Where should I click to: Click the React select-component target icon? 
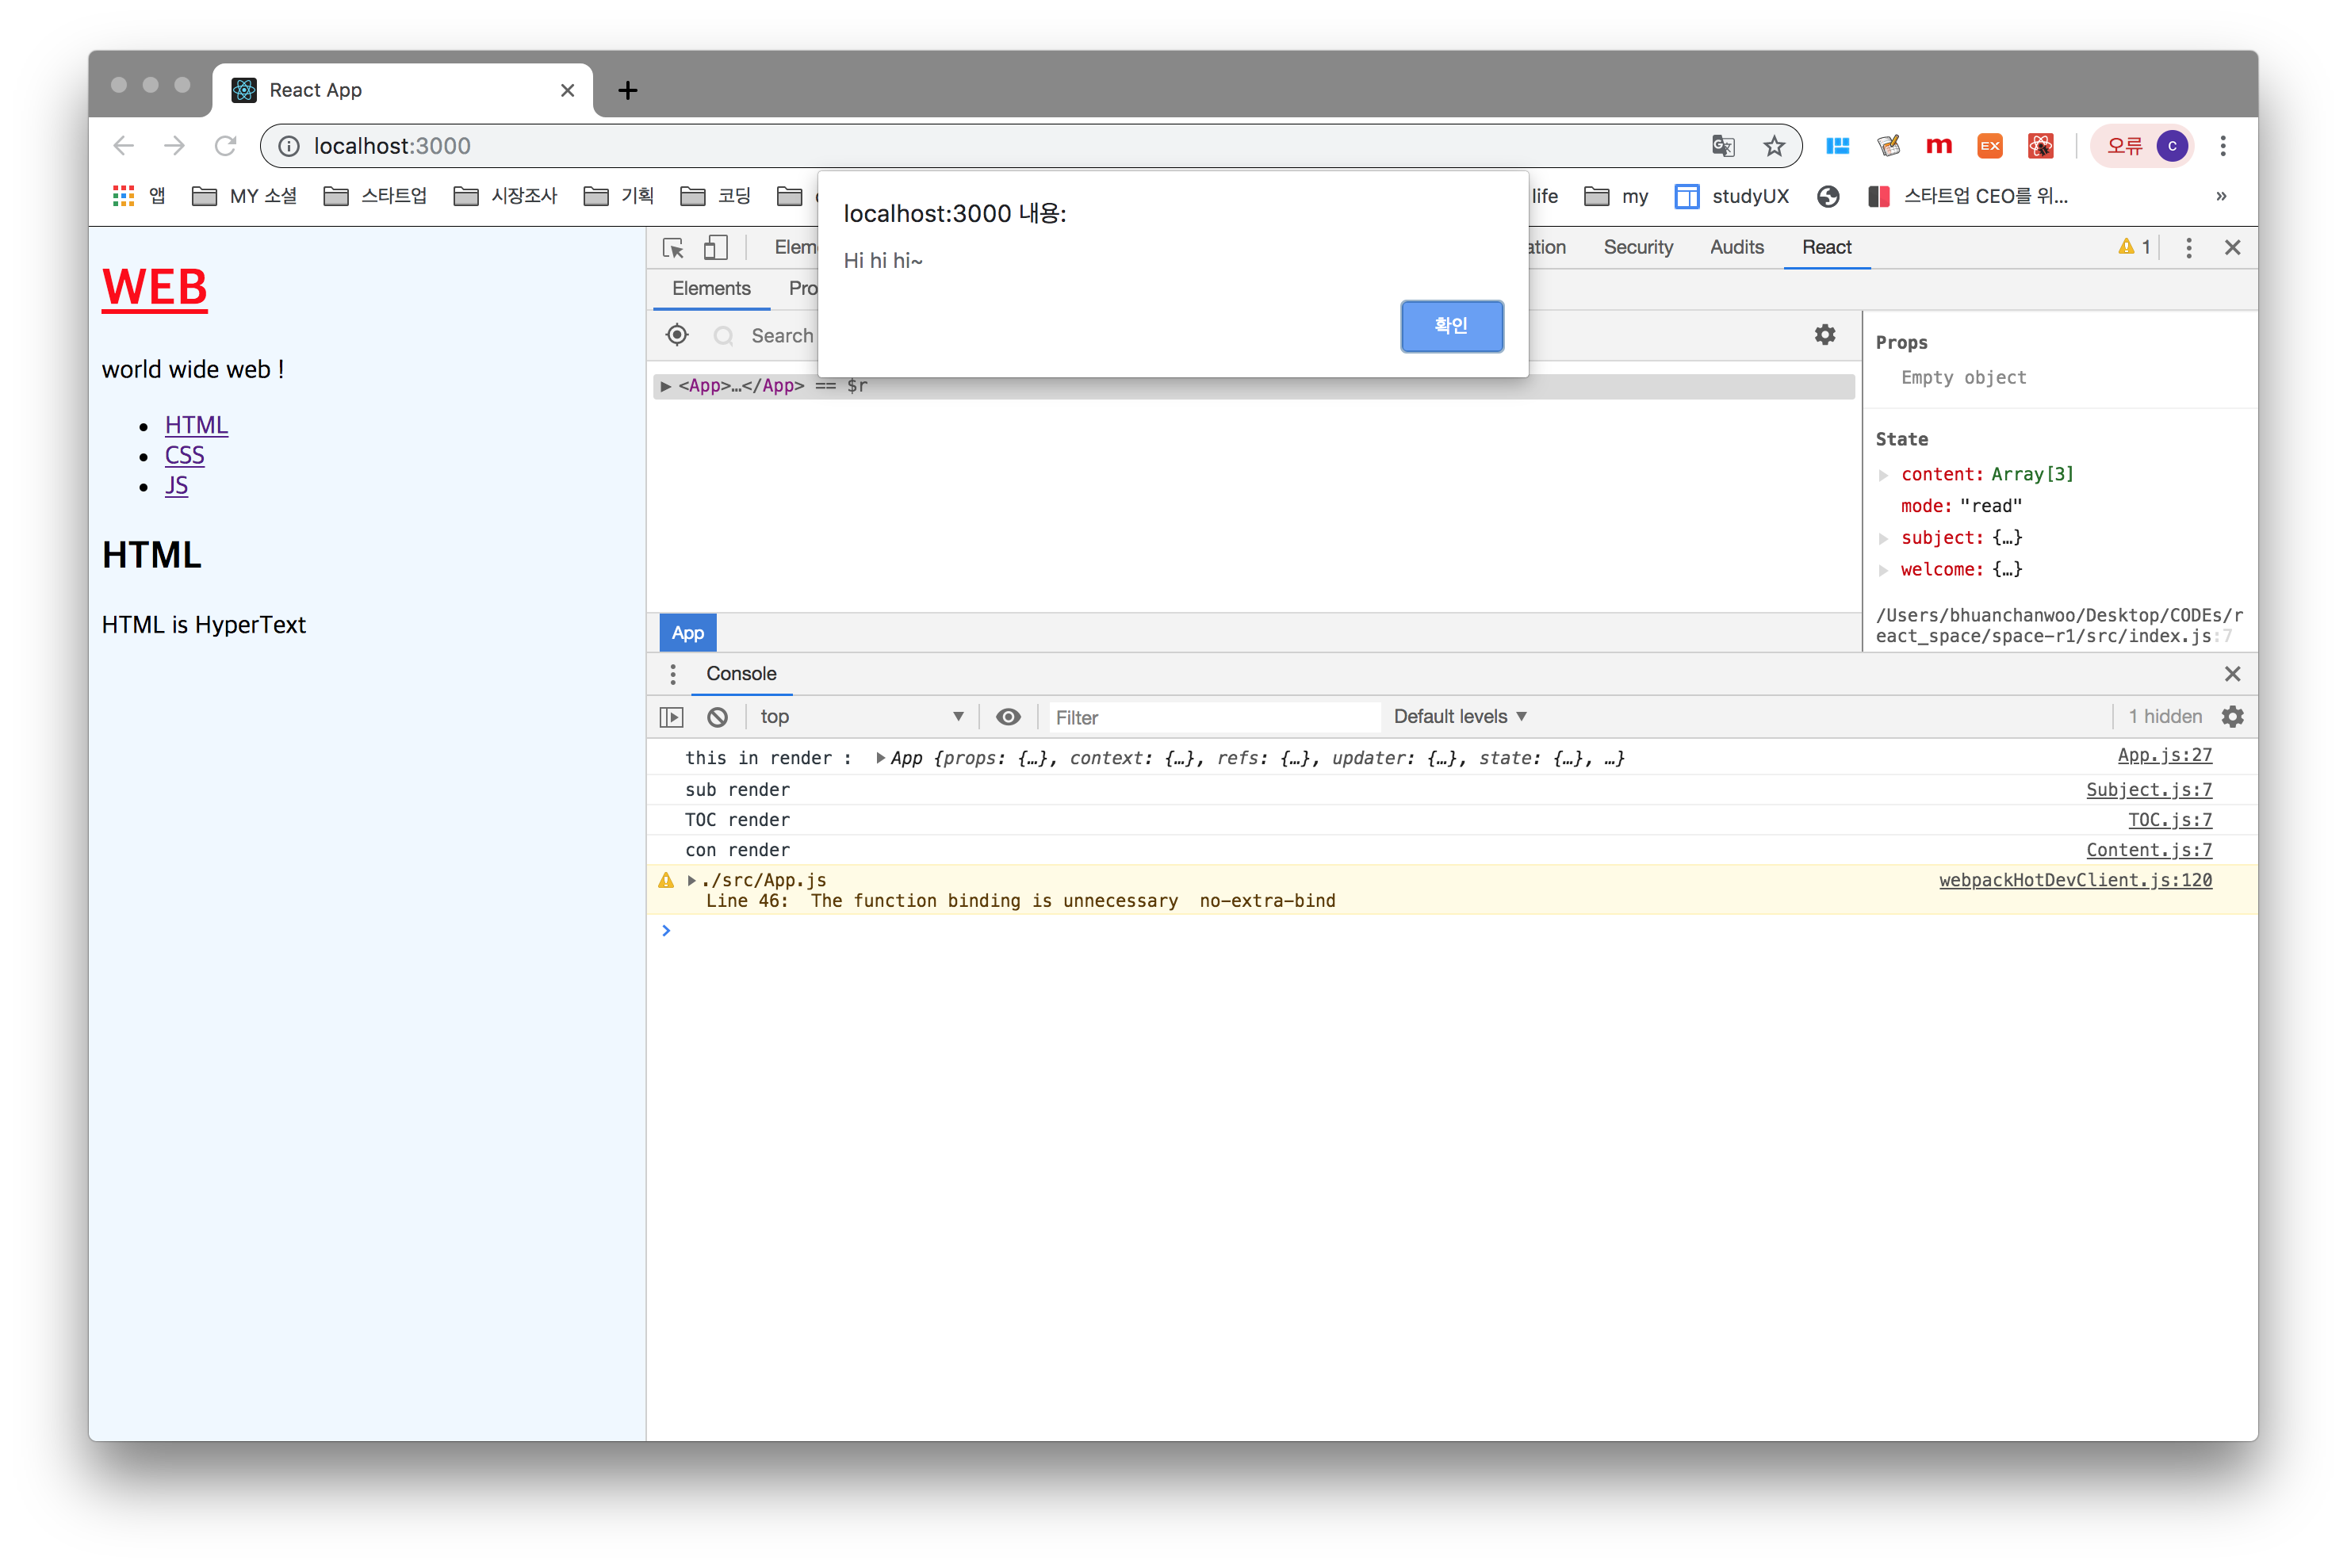pyautogui.click(x=677, y=335)
